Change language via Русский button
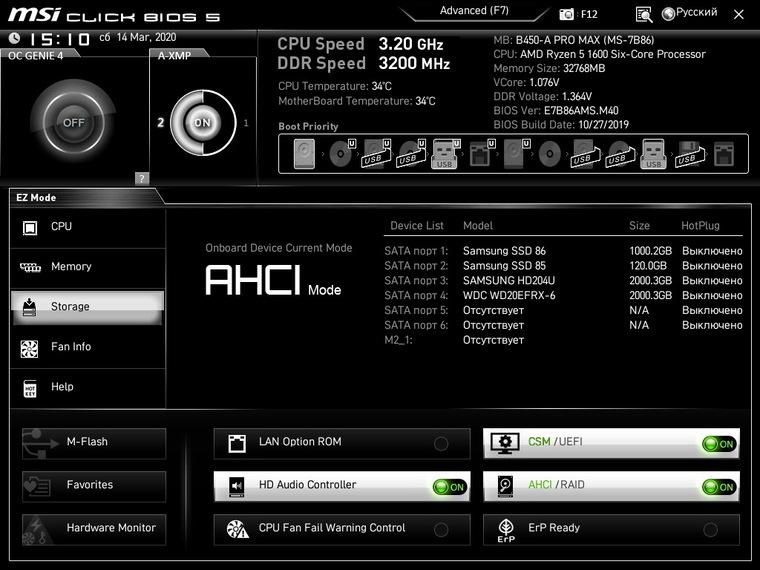Image resolution: width=760 pixels, height=570 pixels. [x=689, y=13]
